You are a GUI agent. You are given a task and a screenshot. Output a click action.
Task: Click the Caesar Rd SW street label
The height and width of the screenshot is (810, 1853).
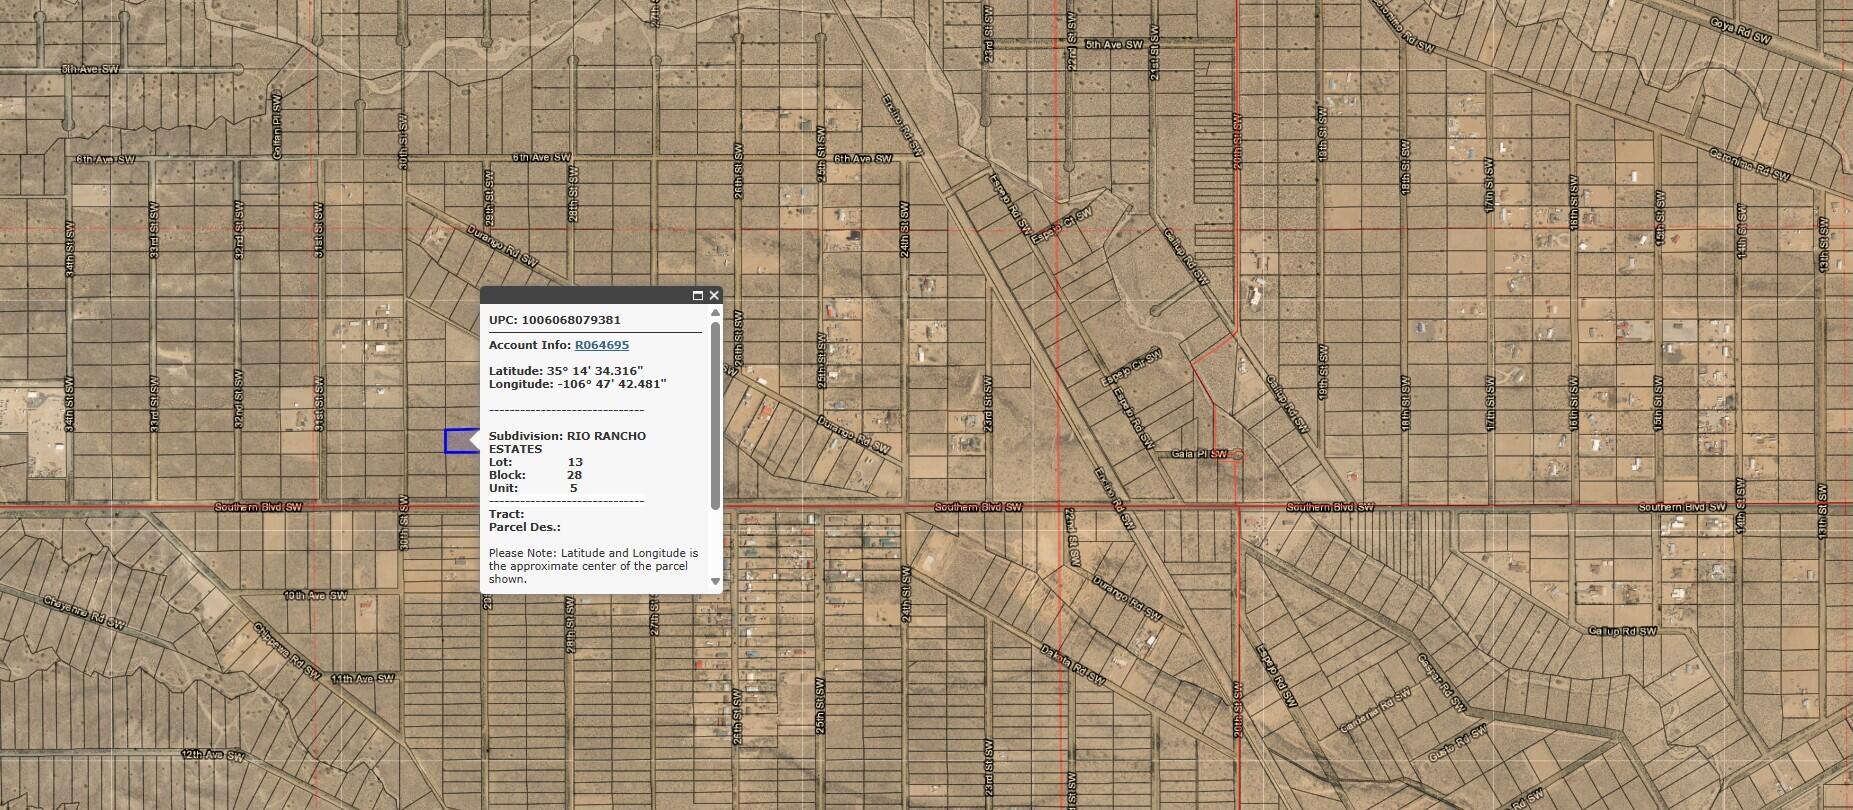click(1441, 684)
